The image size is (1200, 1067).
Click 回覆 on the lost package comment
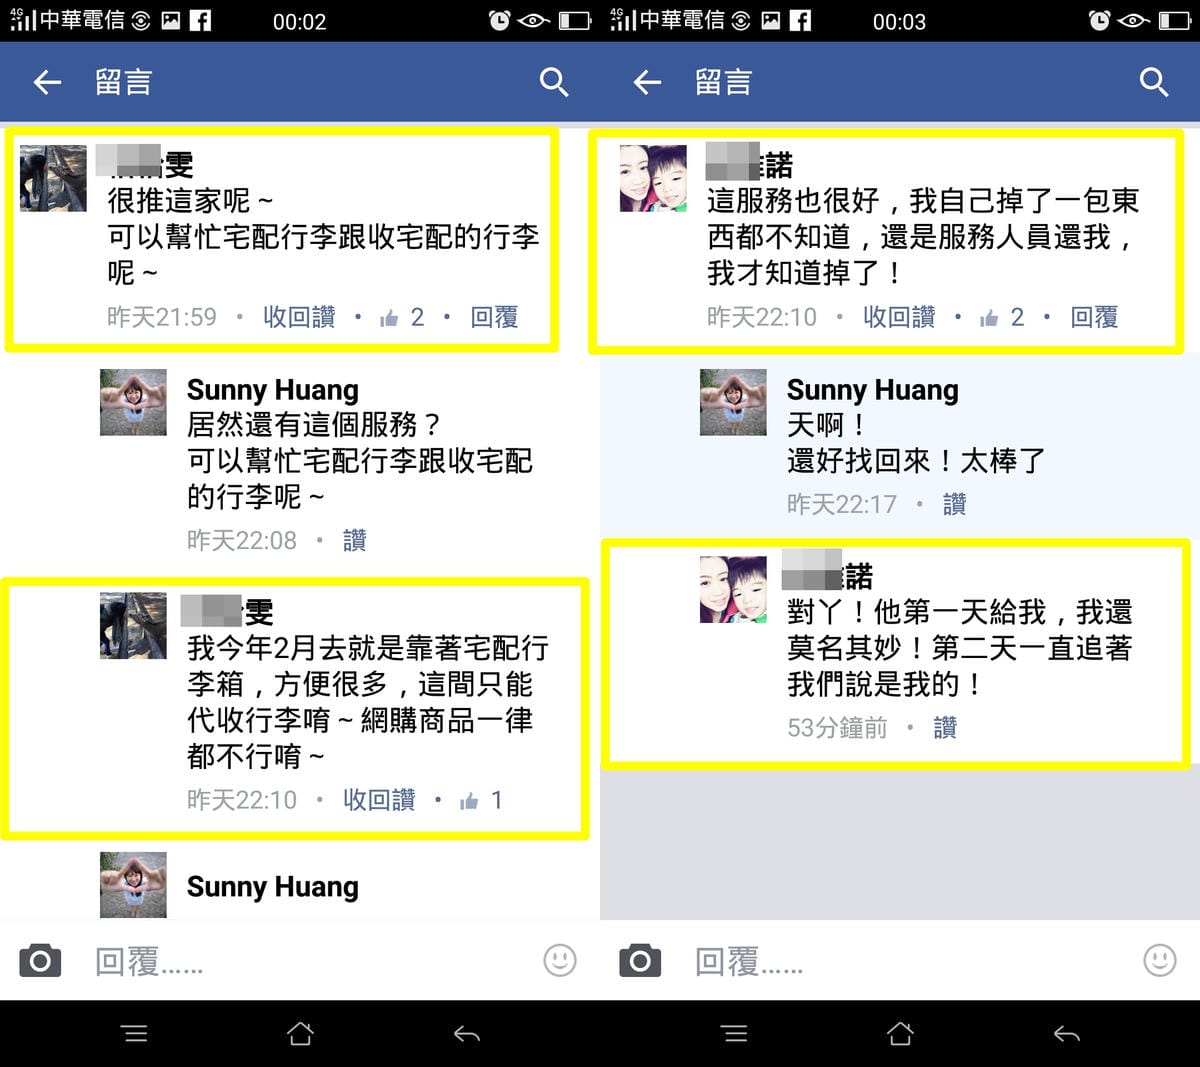1094,317
